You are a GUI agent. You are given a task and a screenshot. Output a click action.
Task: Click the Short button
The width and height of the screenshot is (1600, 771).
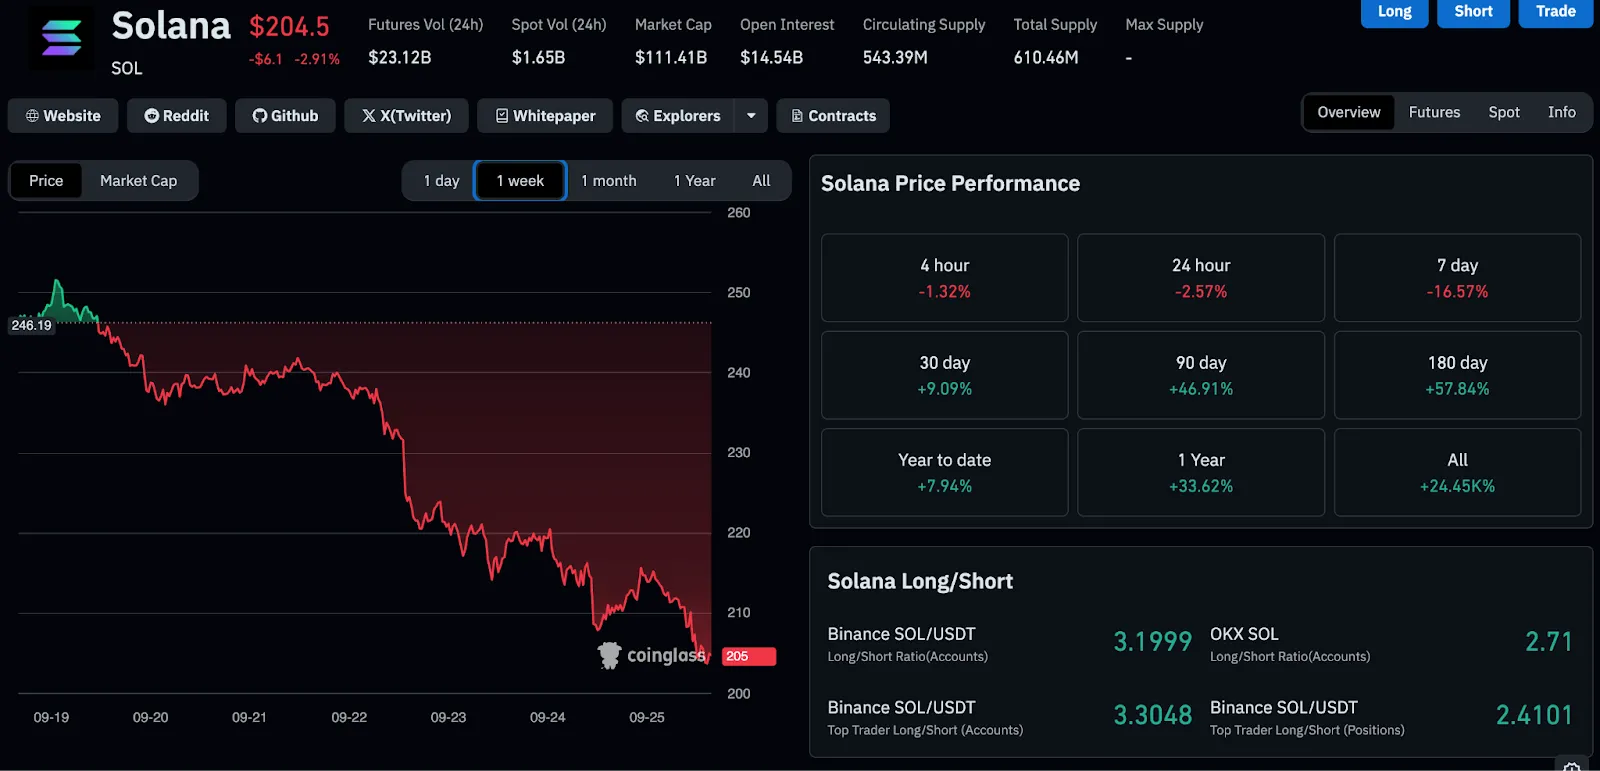tap(1474, 12)
